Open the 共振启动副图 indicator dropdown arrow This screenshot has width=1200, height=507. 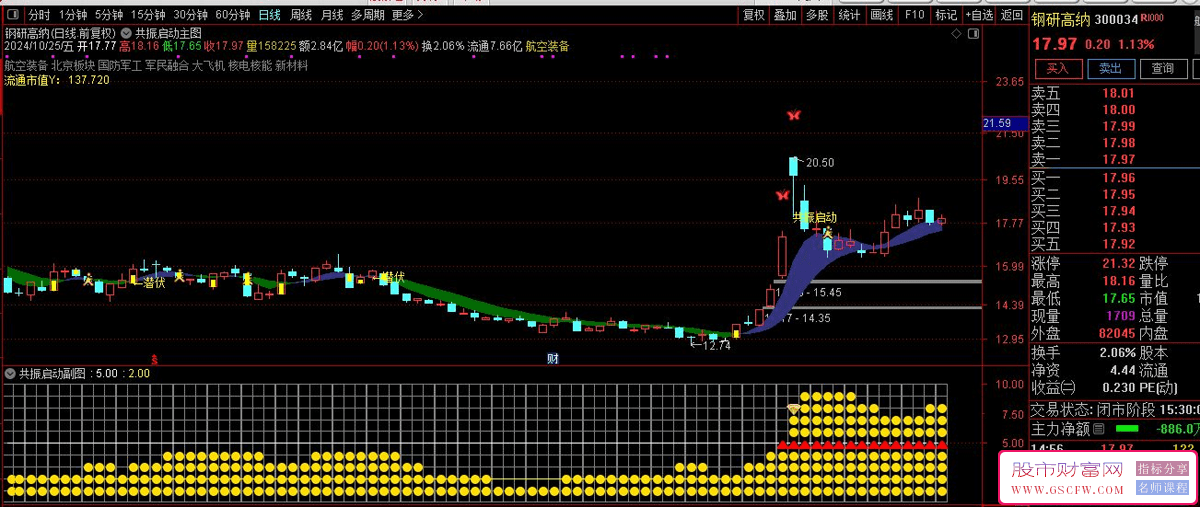11,373
